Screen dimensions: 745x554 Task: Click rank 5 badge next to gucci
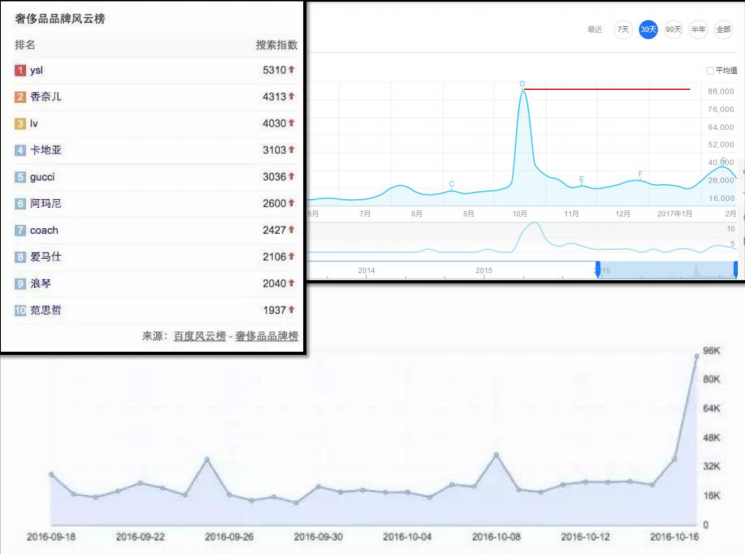click(20, 177)
